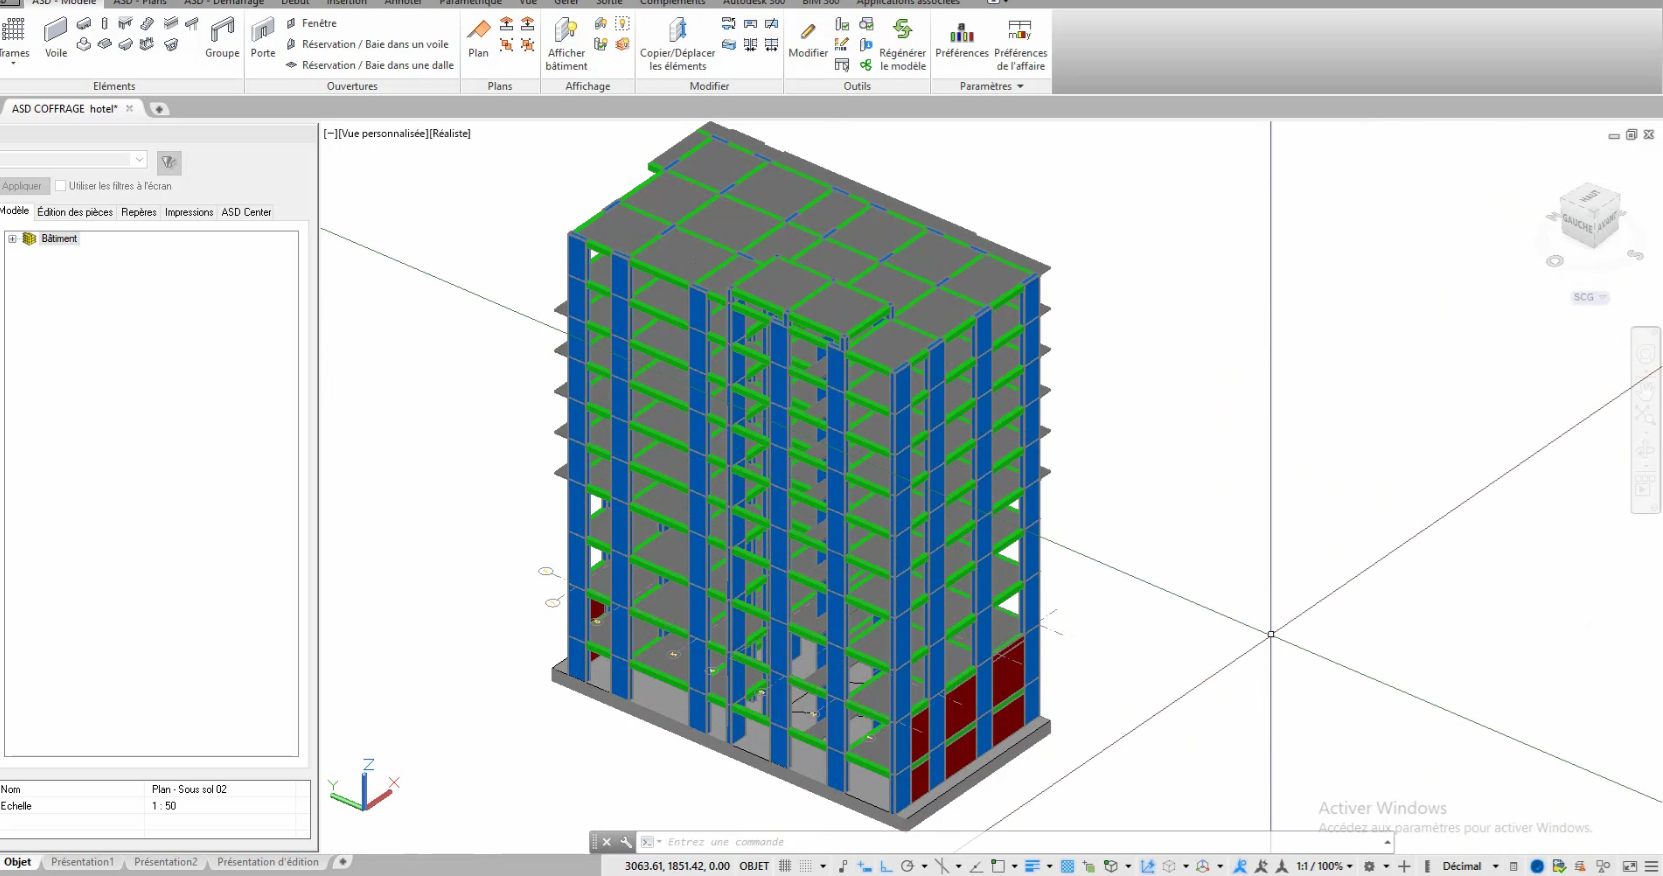
Task: Create a Plan from the Plans panel
Action: point(479,38)
